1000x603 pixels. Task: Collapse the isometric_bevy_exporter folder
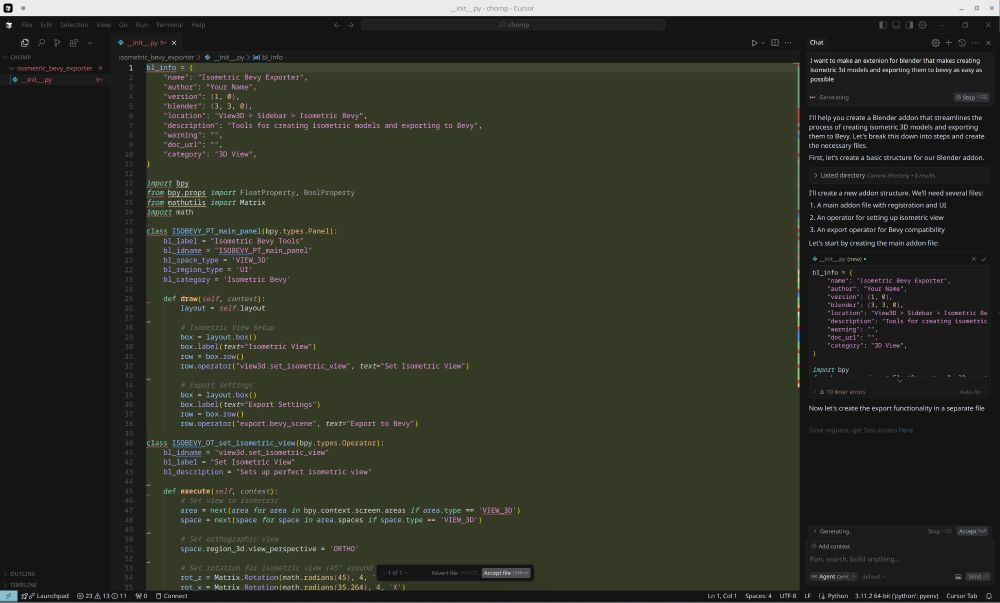pyautogui.click(x=54, y=68)
